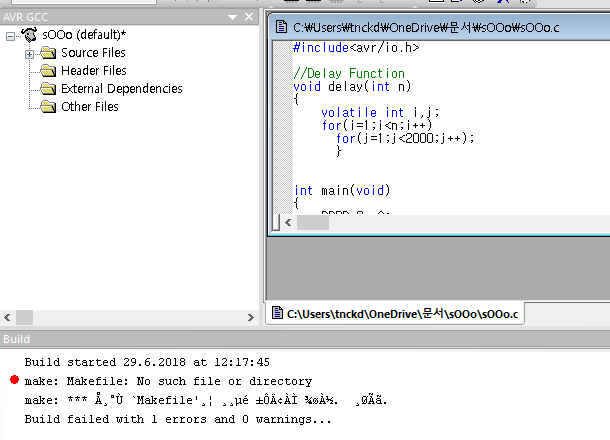This screenshot has height=440, width=610.
Task: Click project panel horizontal scrollbar right arrow
Action: [x=247, y=317]
